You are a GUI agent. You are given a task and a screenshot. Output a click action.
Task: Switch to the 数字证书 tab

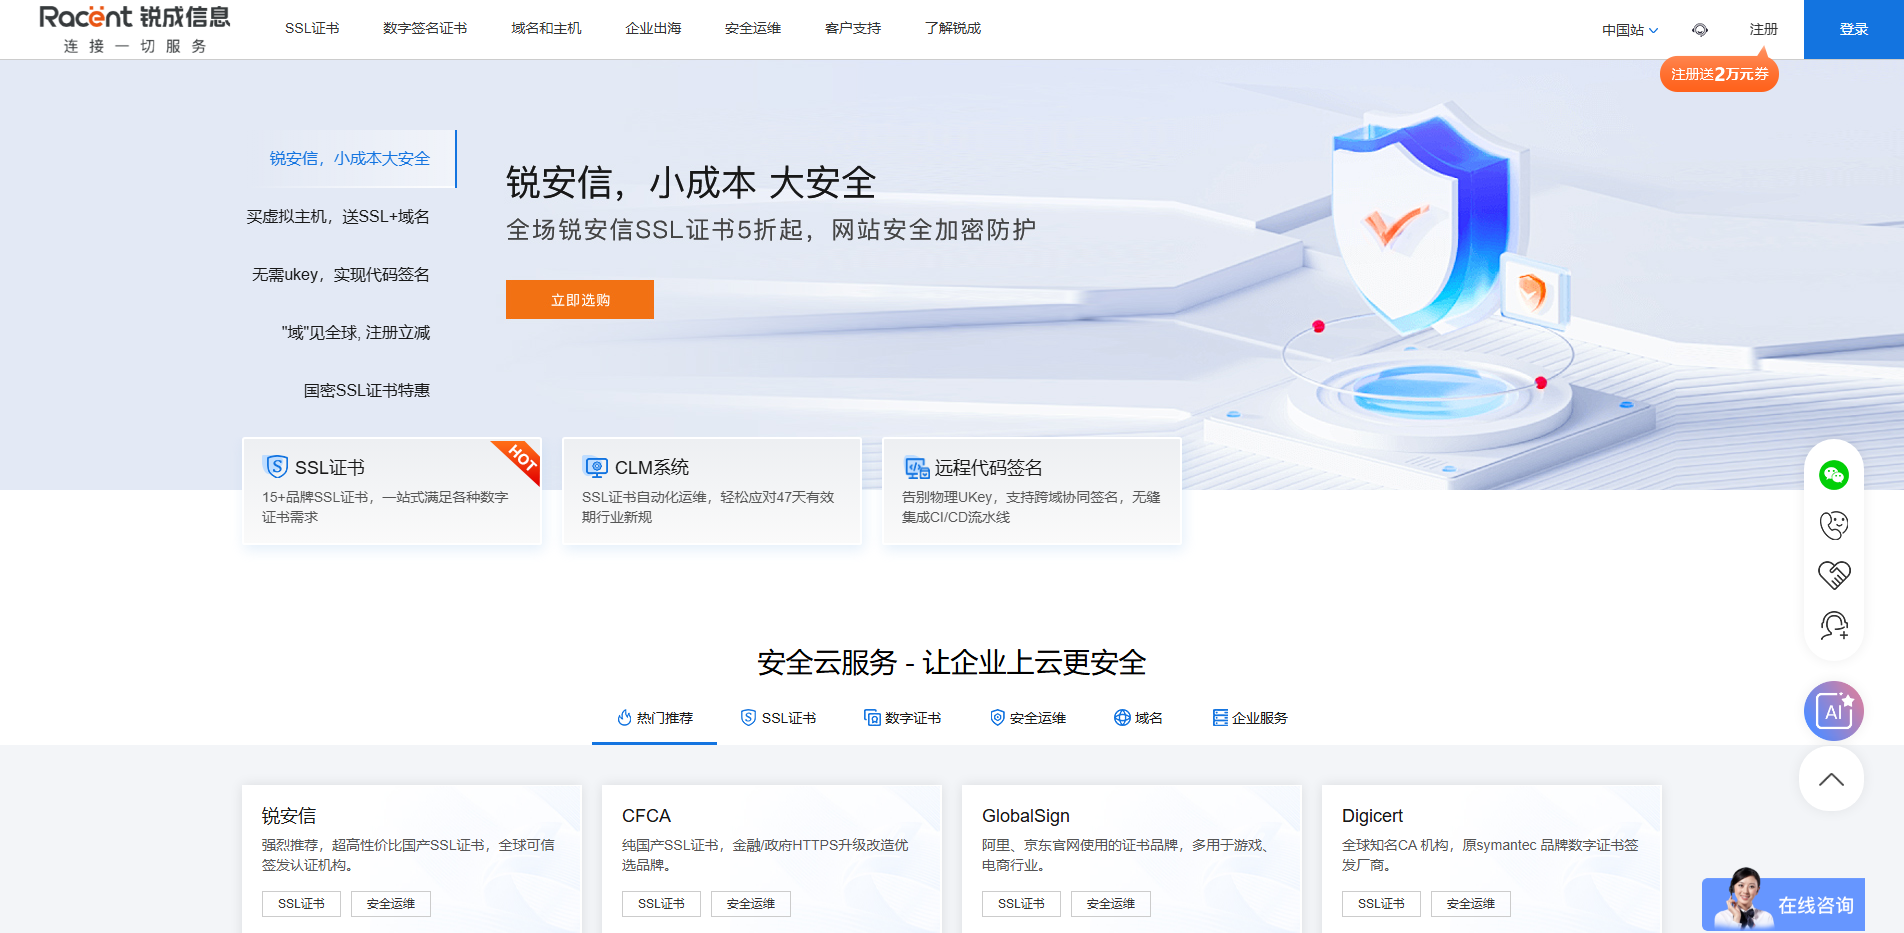tap(903, 717)
